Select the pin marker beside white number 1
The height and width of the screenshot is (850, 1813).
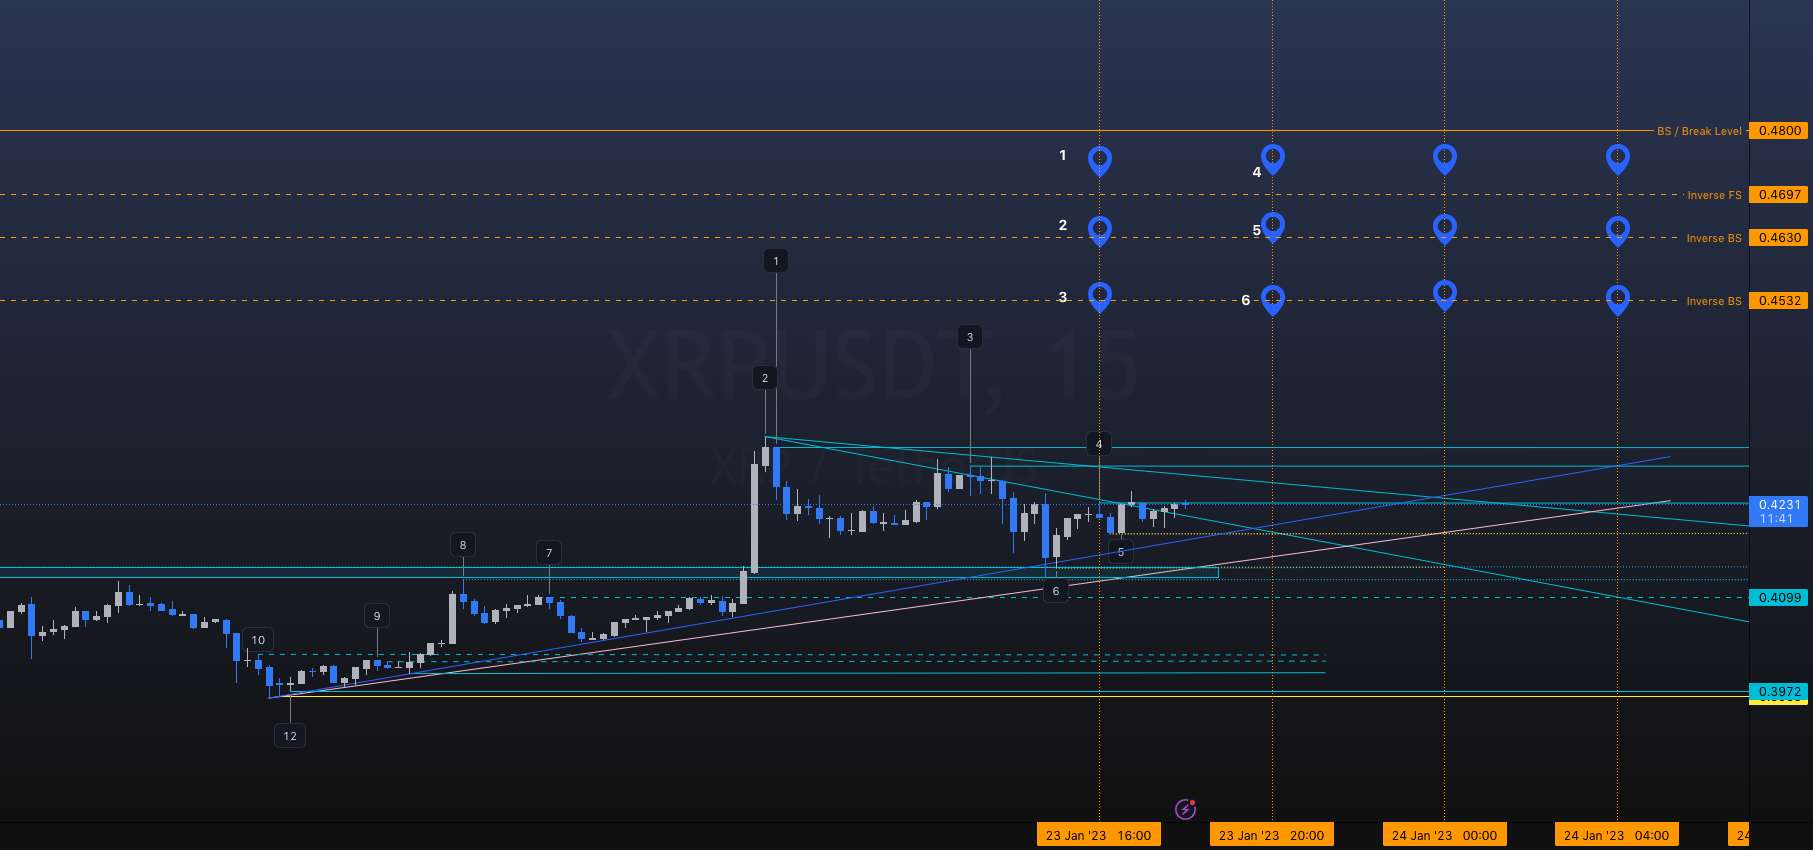point(1099,160)
